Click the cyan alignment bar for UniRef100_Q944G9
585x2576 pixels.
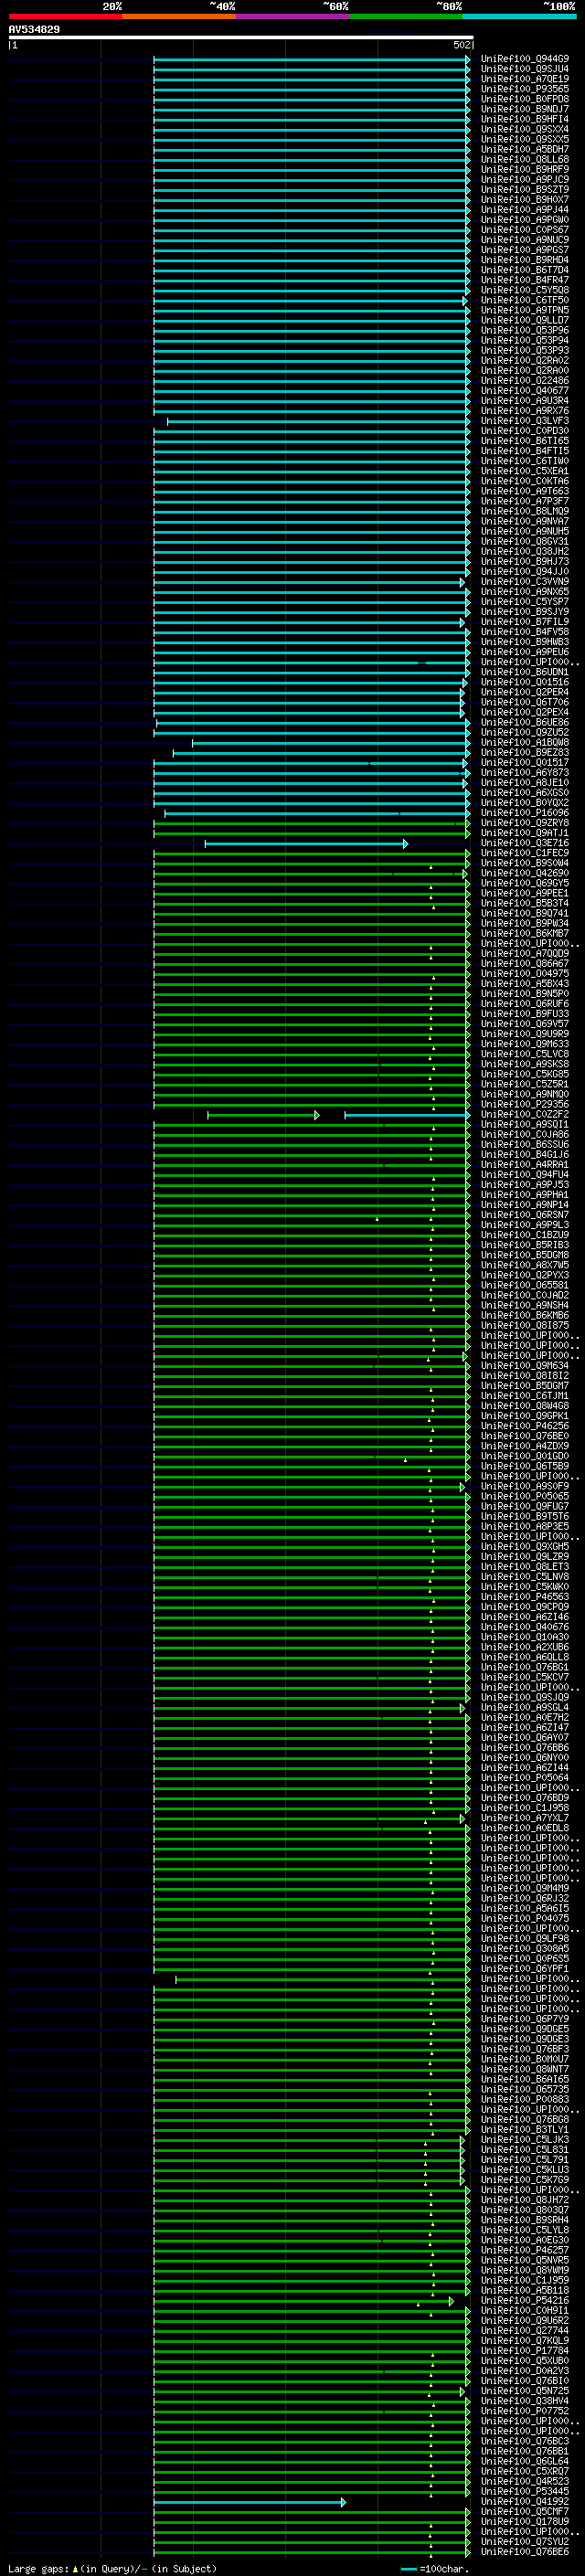tap(311, 59)
